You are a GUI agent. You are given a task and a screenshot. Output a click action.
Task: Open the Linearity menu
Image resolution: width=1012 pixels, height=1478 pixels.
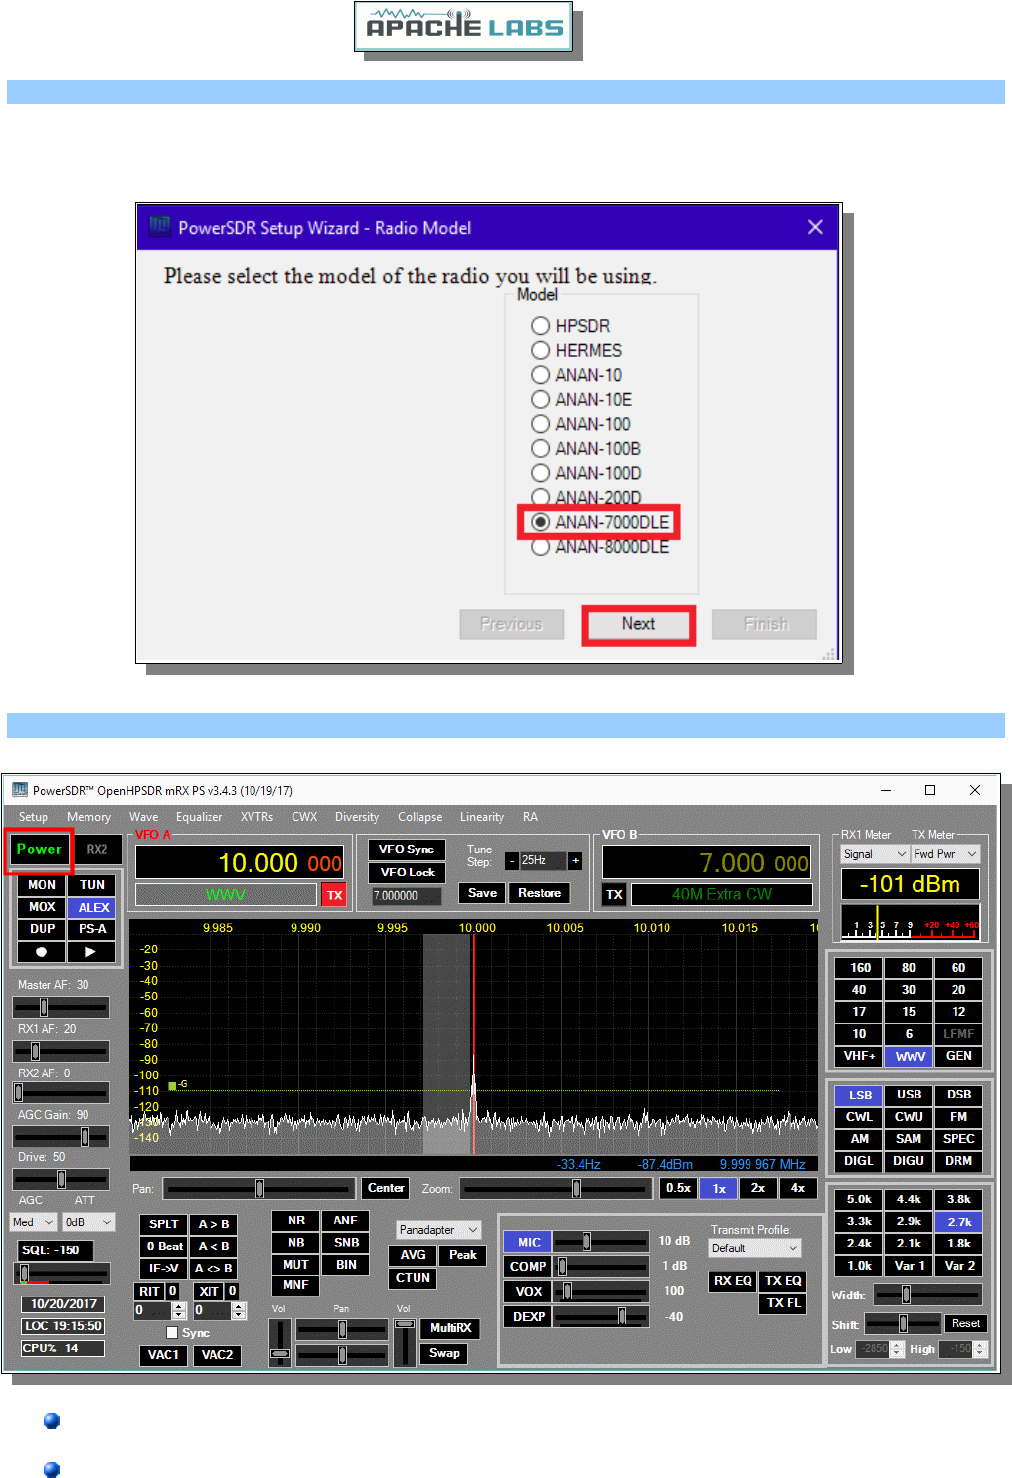482,817
